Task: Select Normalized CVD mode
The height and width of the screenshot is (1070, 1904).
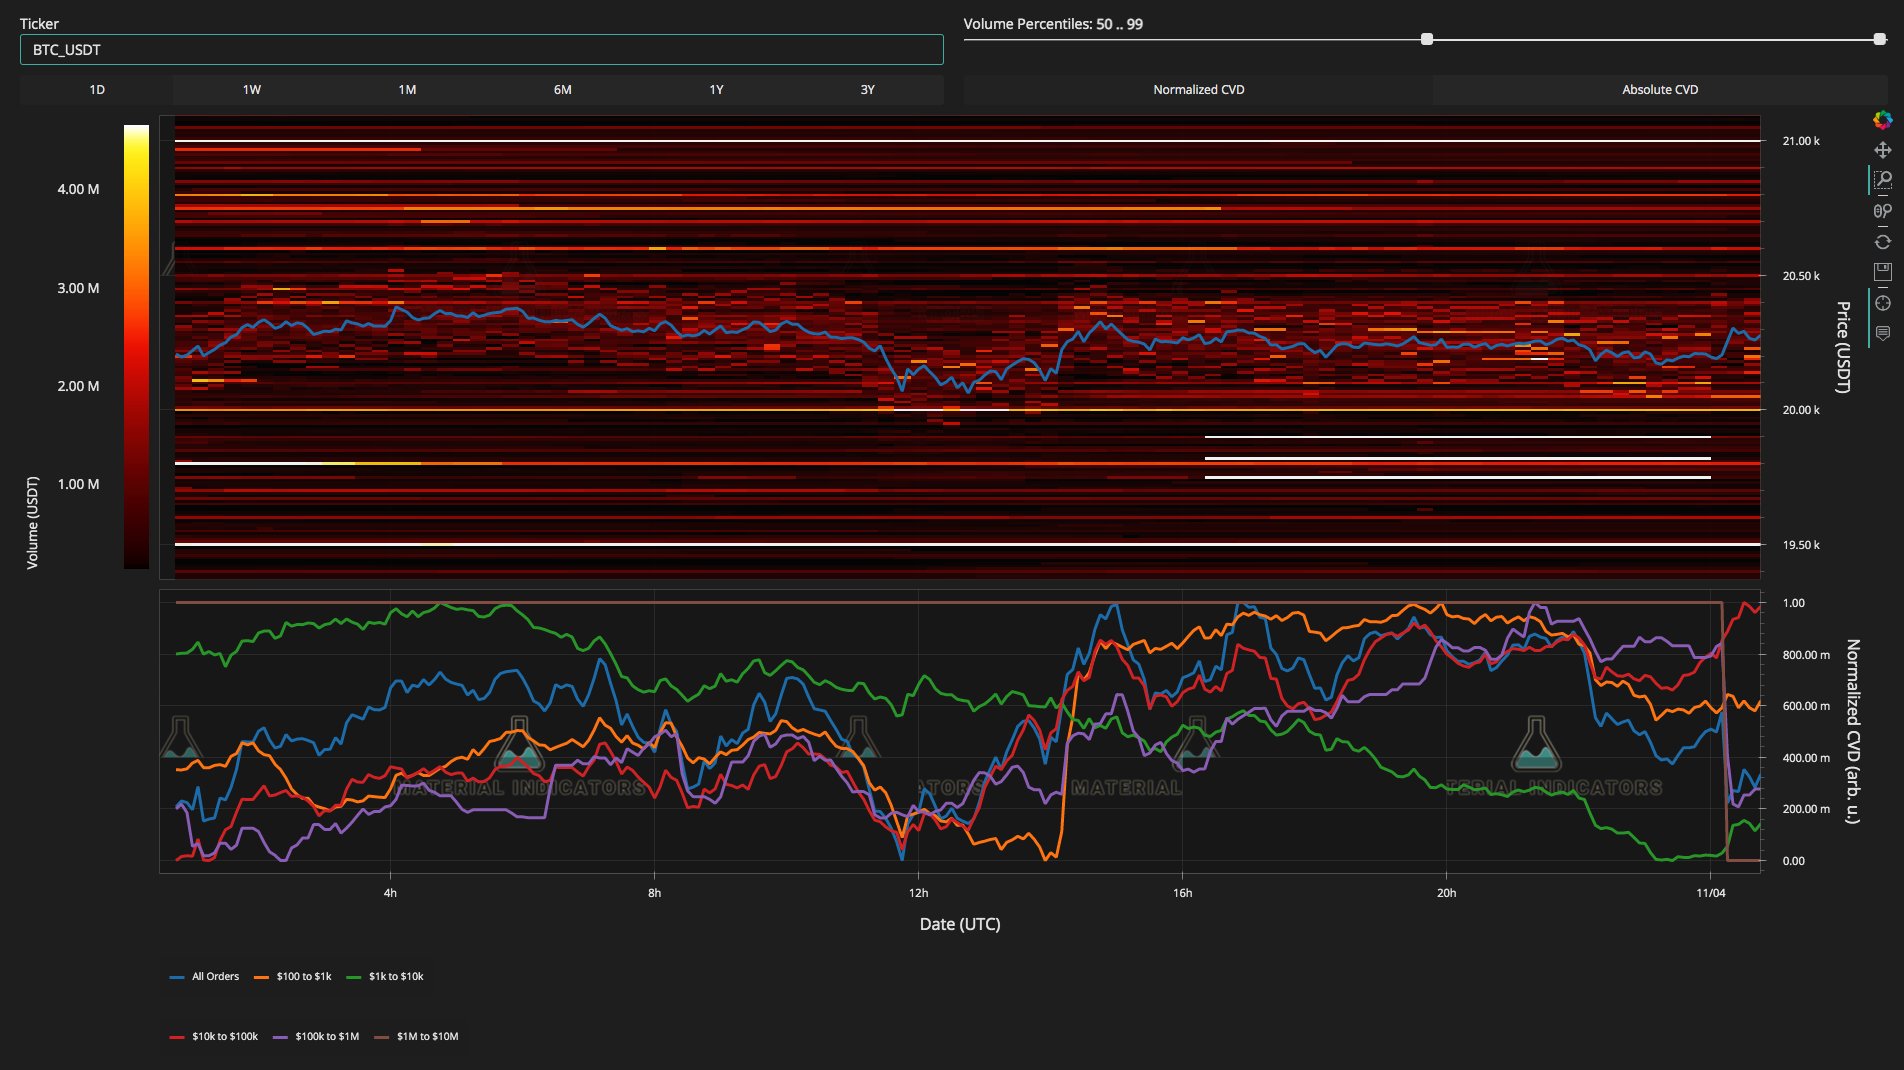Action: point(1198,90)
